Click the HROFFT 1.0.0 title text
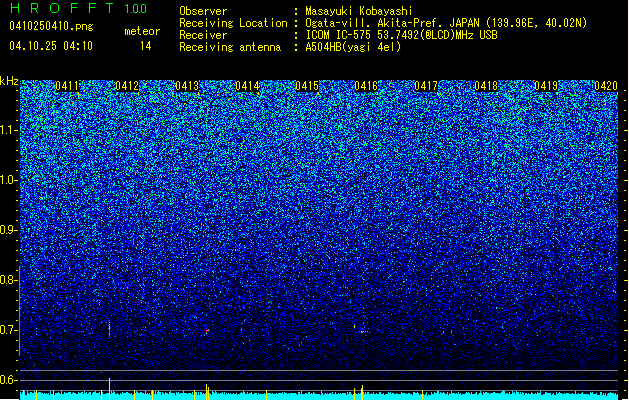The image size is (629, 400). pyautogui.click(x=78, y=8)
